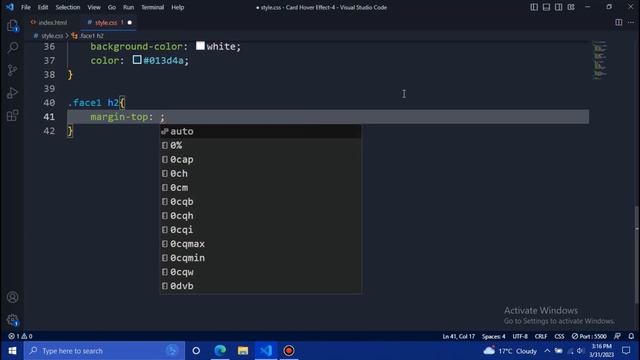Screen dimensions: 640x360
Task: Click the code minimap preview
Action: pyautogui.click(x=600, y=60)
